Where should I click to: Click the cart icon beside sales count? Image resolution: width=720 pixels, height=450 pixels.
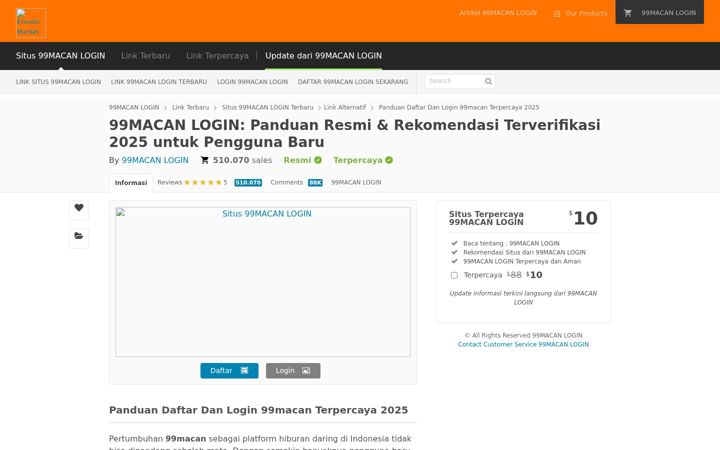[205, 160]
